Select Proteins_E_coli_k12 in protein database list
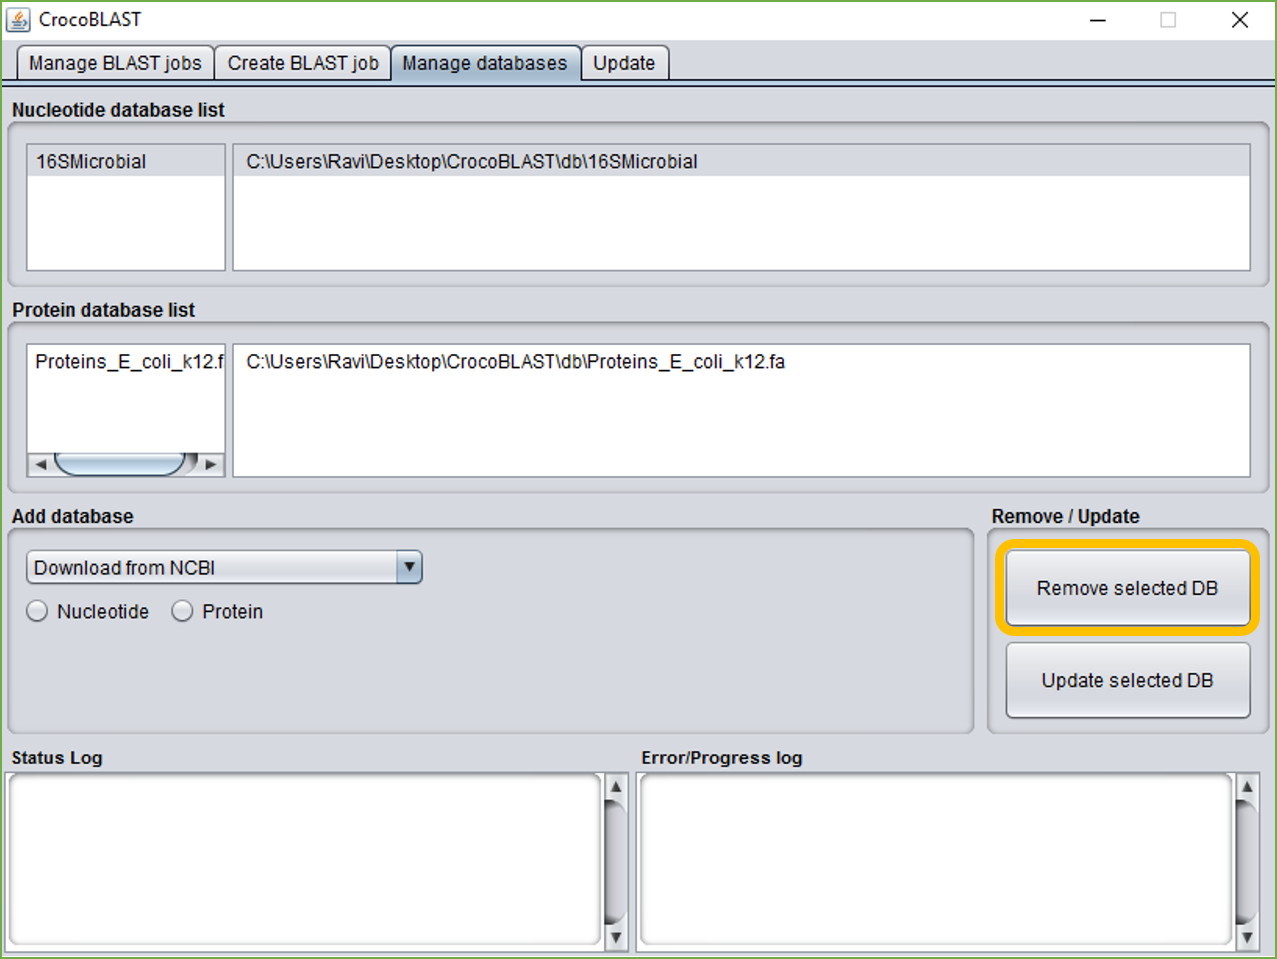This screenshot has height=959, width=1277. pyautogui.click(x=126, y=361)
